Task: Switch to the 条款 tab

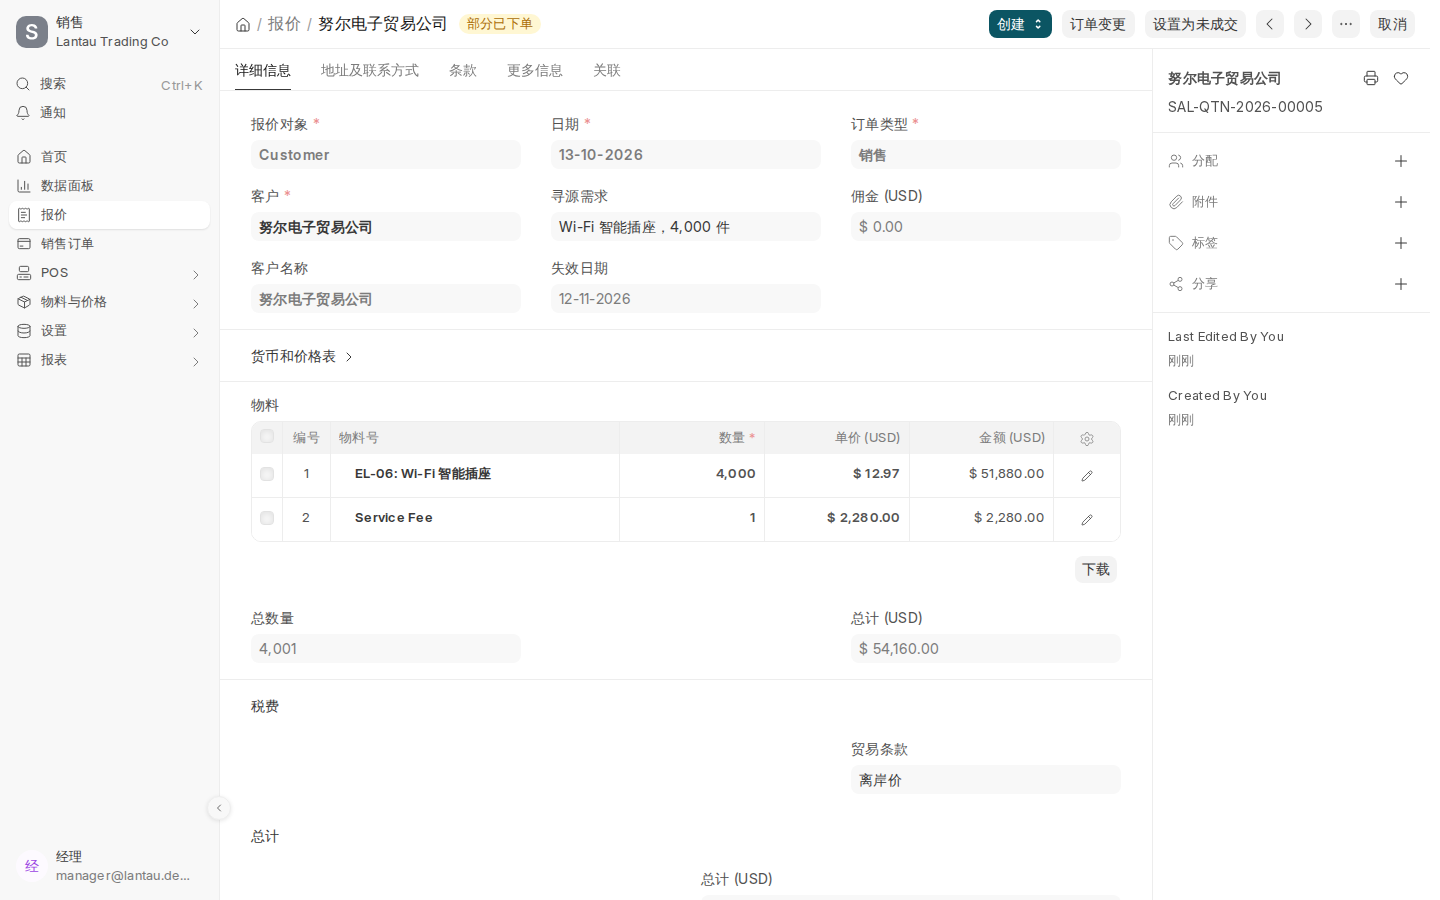Action: 463,70
